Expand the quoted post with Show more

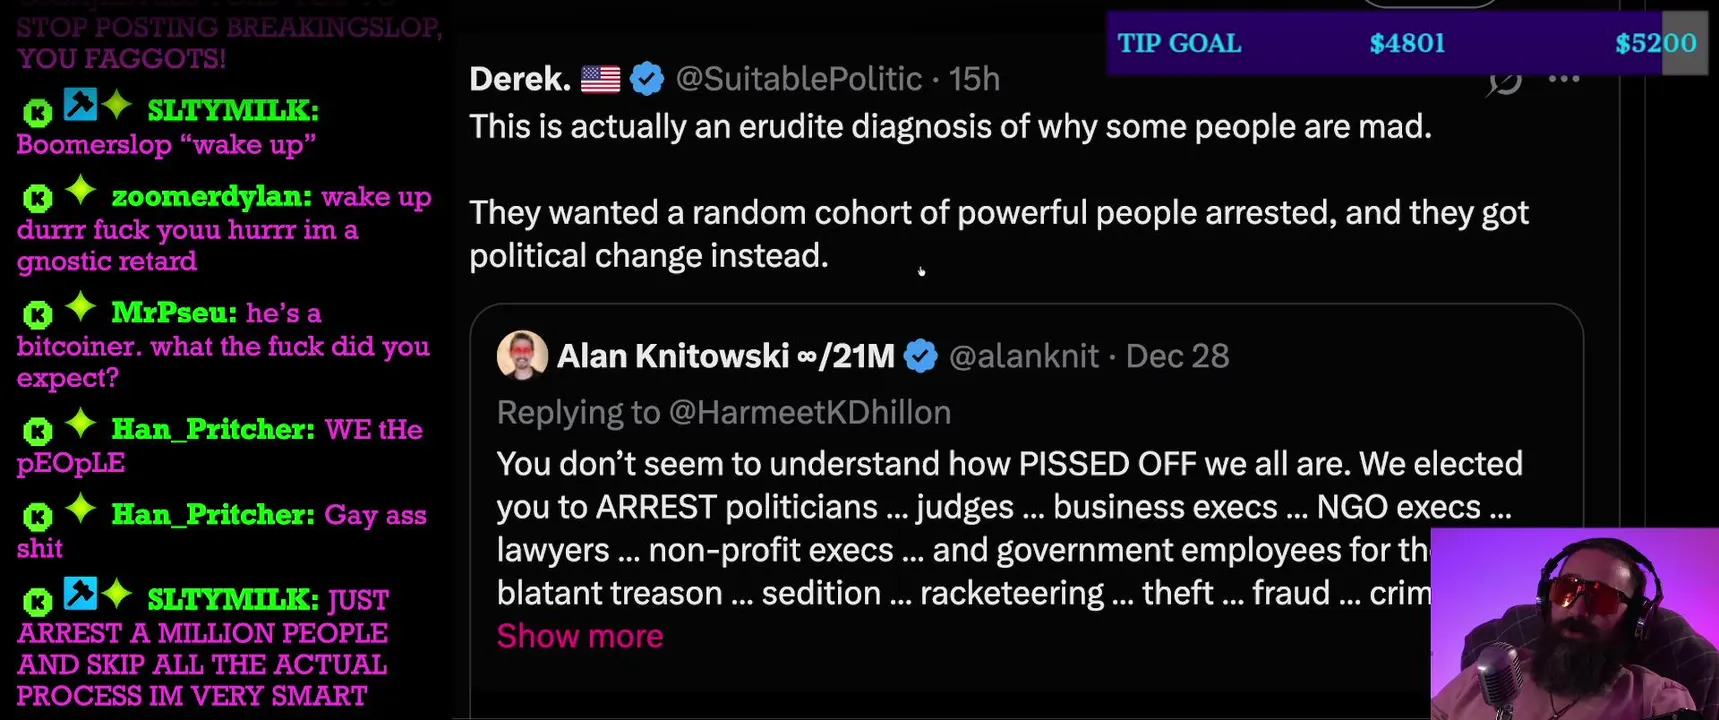580,636
